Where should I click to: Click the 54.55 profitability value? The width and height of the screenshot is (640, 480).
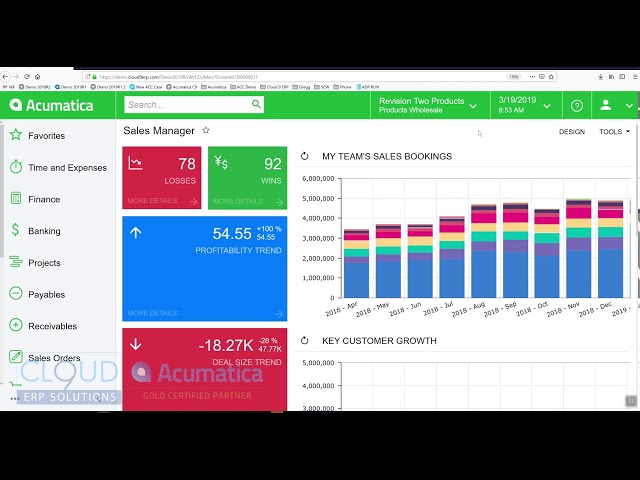pos(232,233)
